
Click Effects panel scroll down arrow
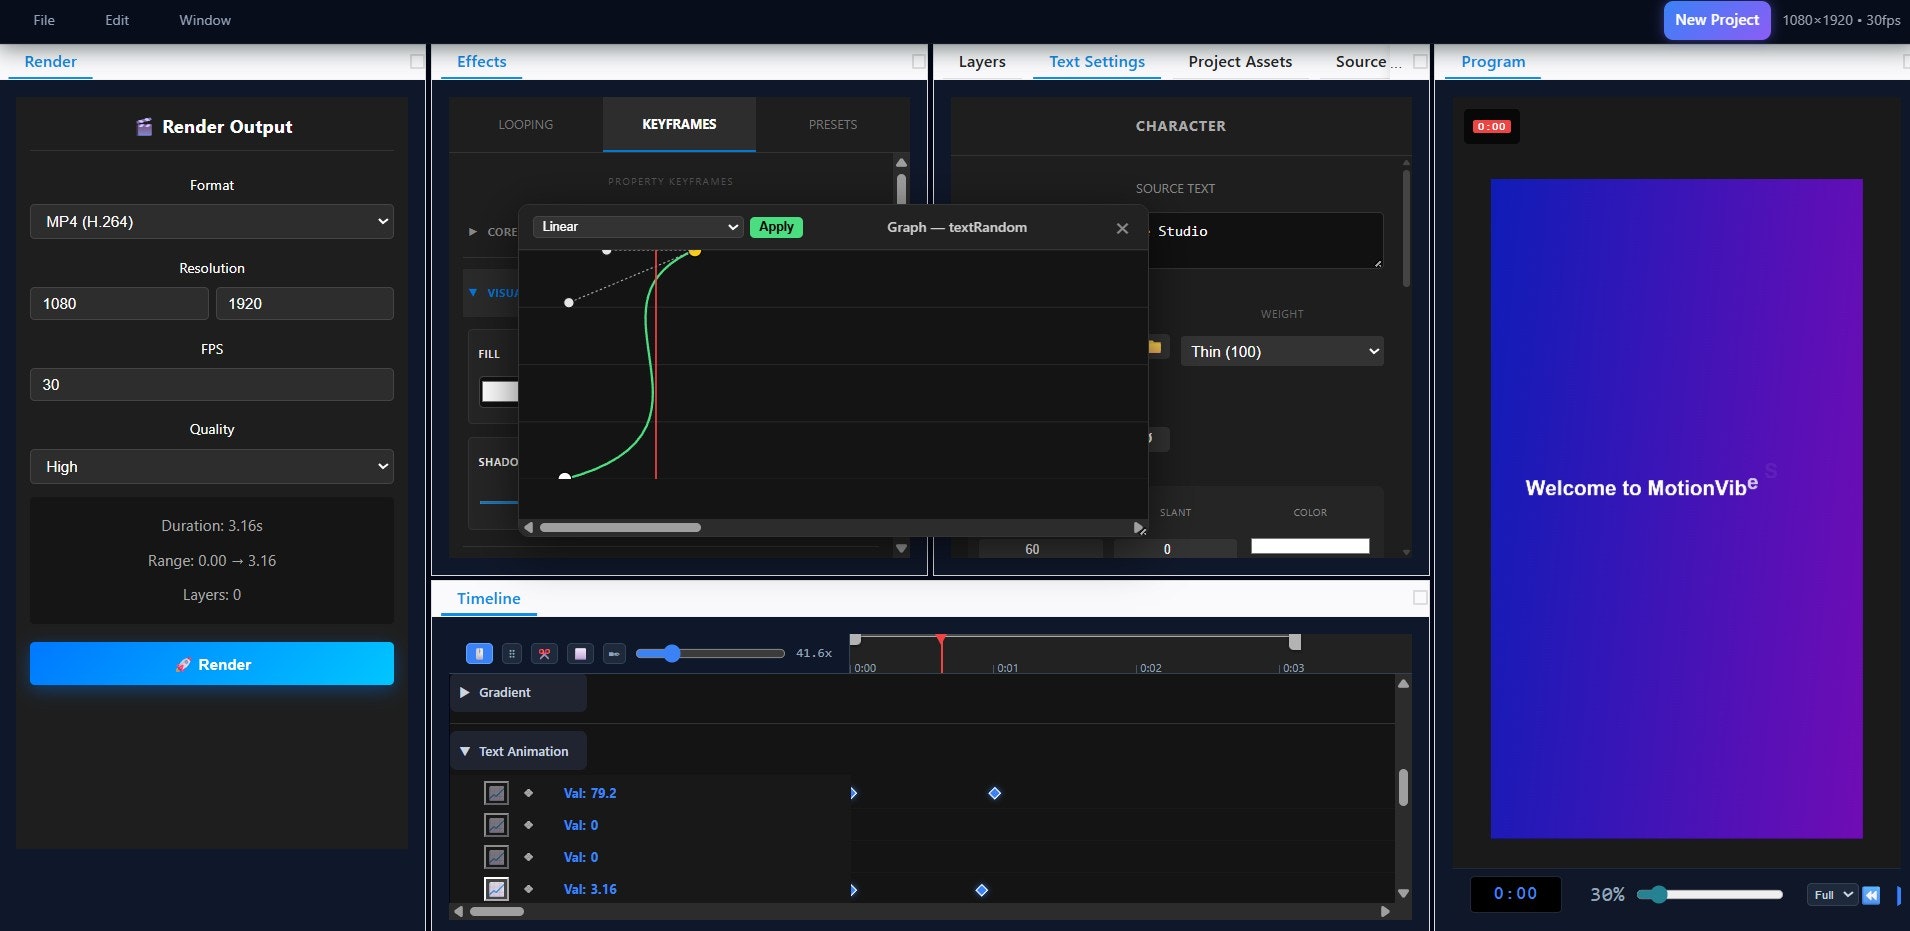[x=901, y=548]
